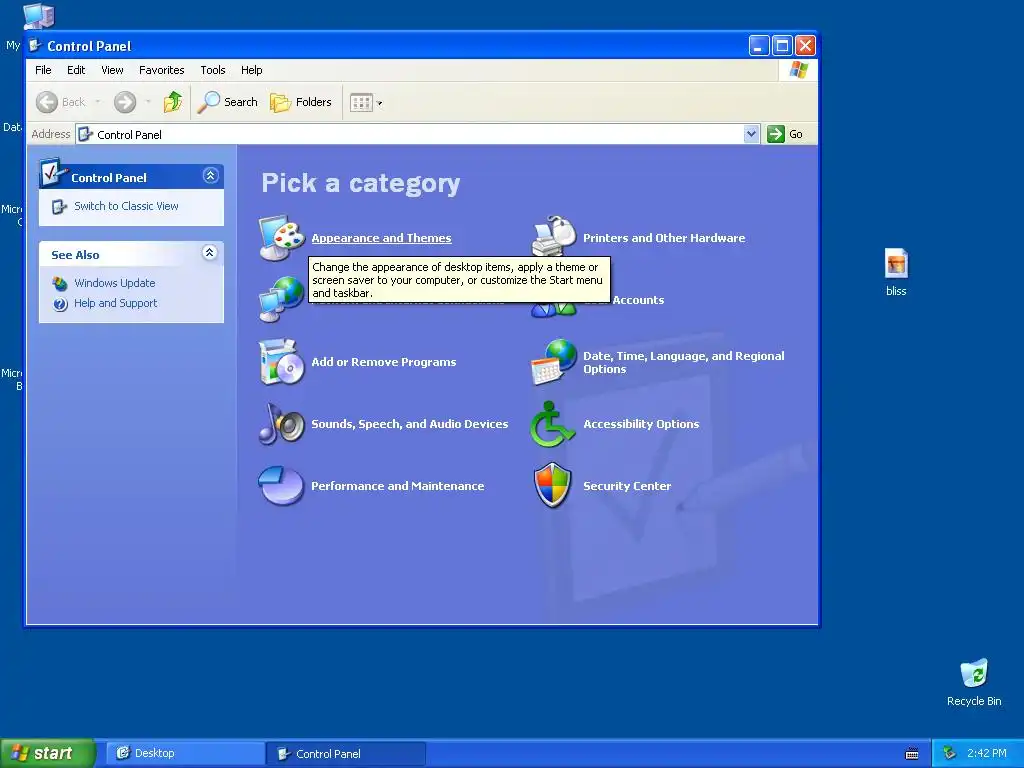Maximize the Control Panel window
1024x768 pixels.
tap(782, 45)
